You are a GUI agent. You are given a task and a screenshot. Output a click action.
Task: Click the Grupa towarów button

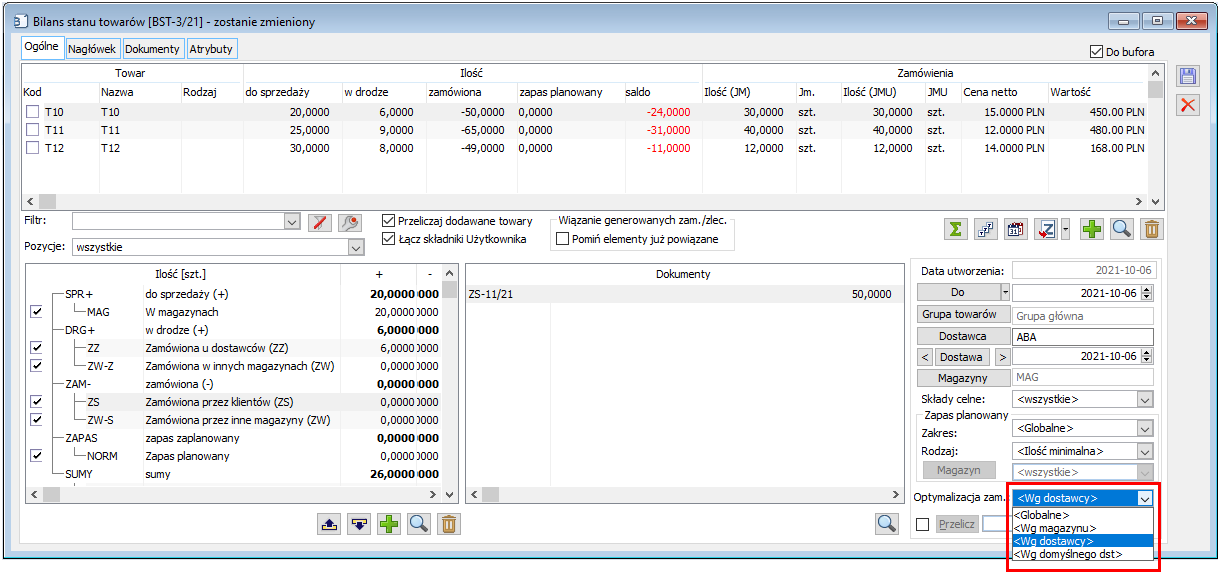pyautogui.click(x=962, y=314)
